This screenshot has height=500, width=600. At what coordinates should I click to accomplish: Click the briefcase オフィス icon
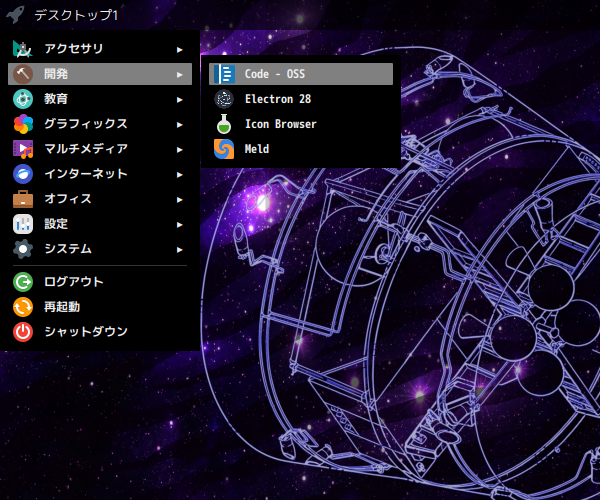click(23, 199)
